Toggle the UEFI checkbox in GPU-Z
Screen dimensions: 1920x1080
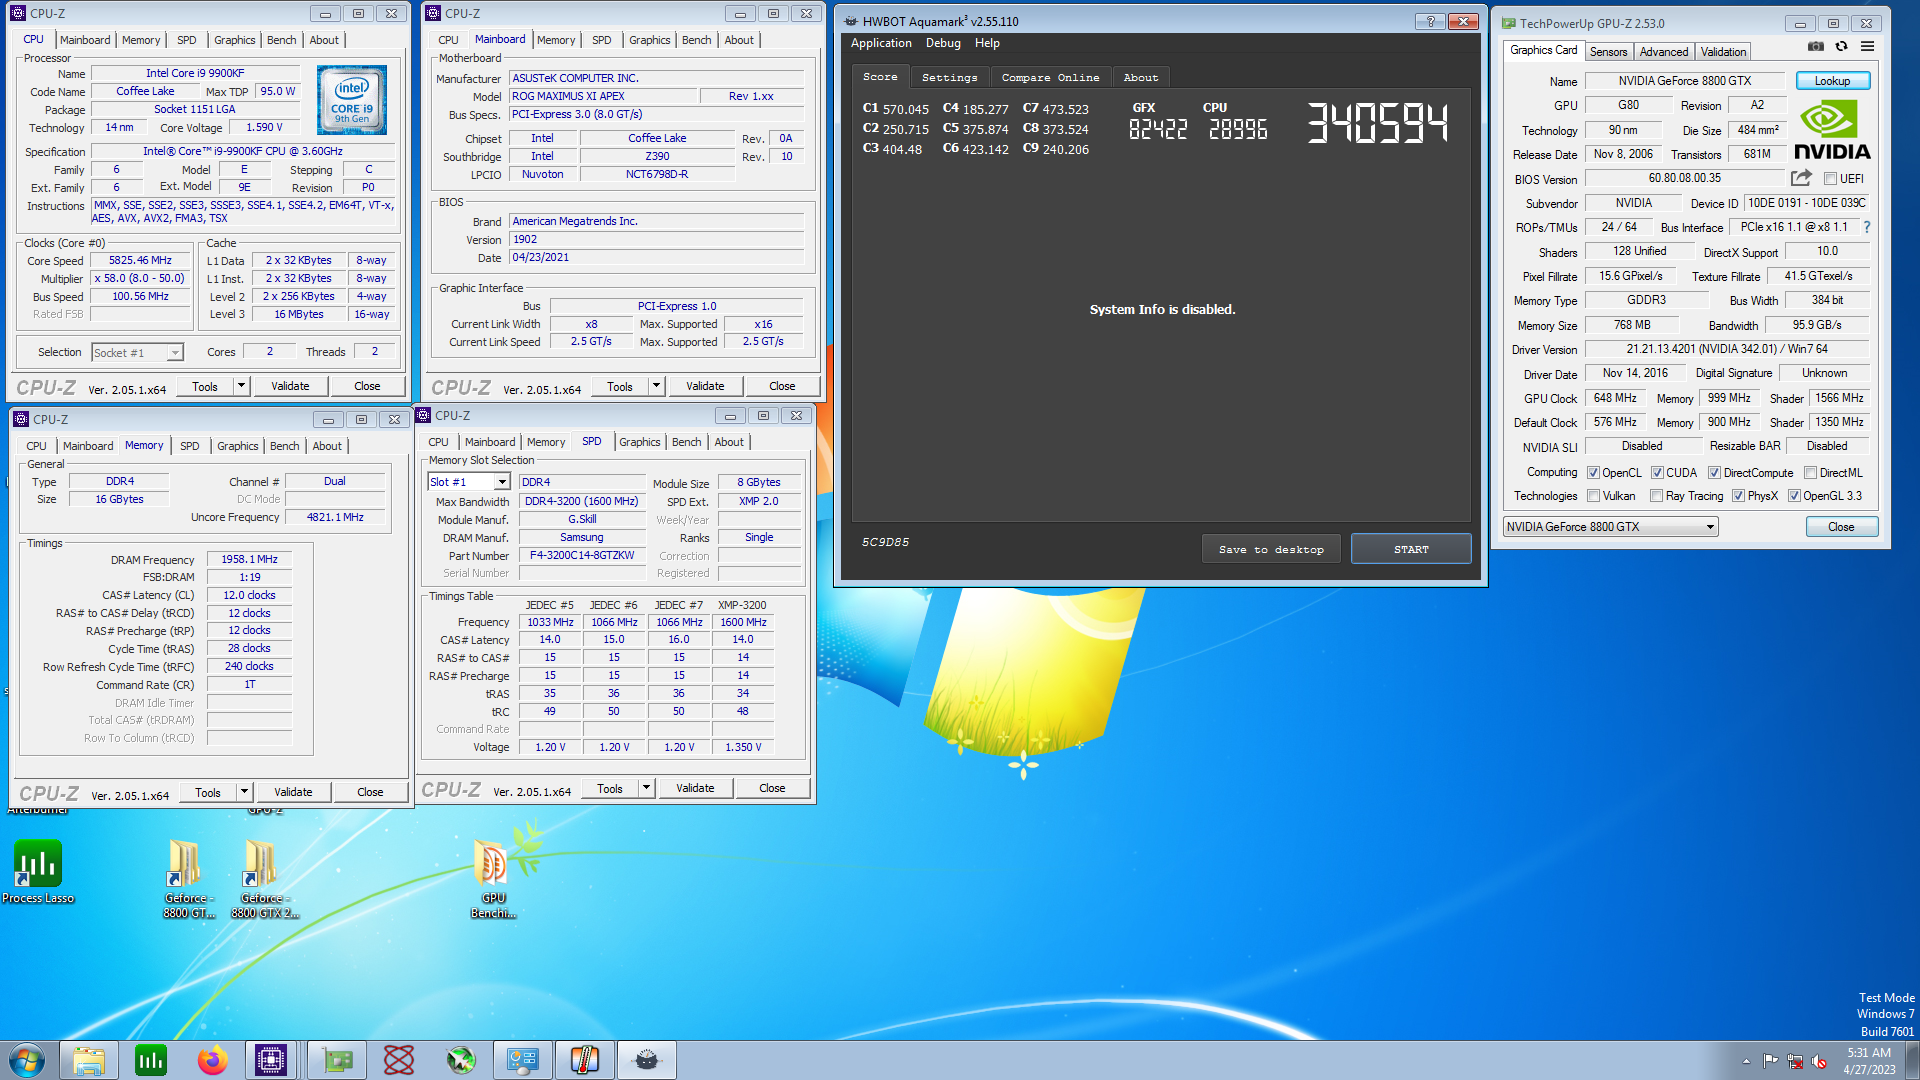coord(1830,179)
